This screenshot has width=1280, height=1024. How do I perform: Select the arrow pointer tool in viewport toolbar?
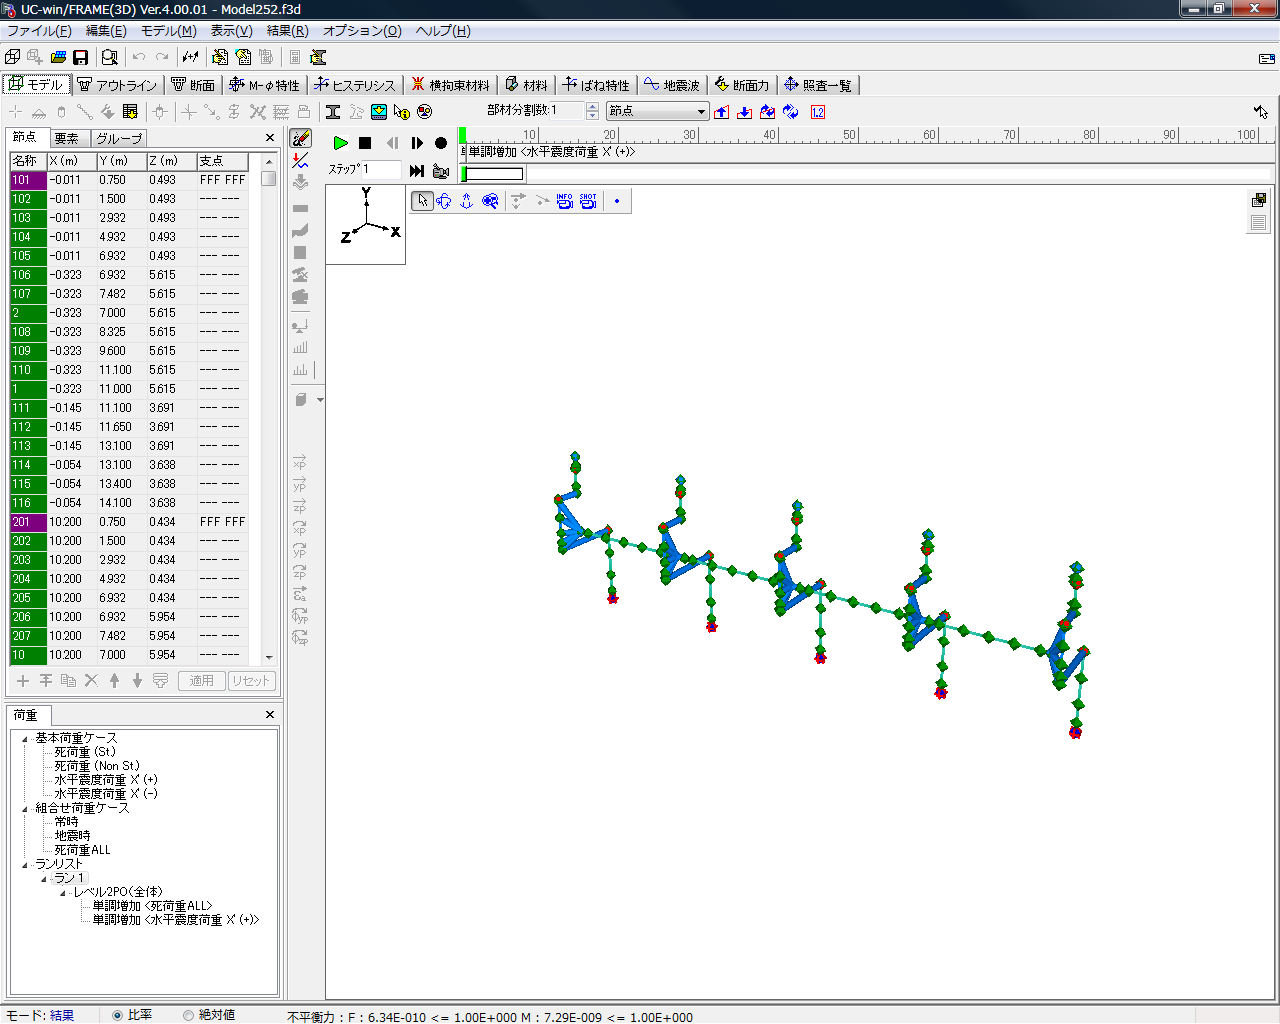point(422,201)
